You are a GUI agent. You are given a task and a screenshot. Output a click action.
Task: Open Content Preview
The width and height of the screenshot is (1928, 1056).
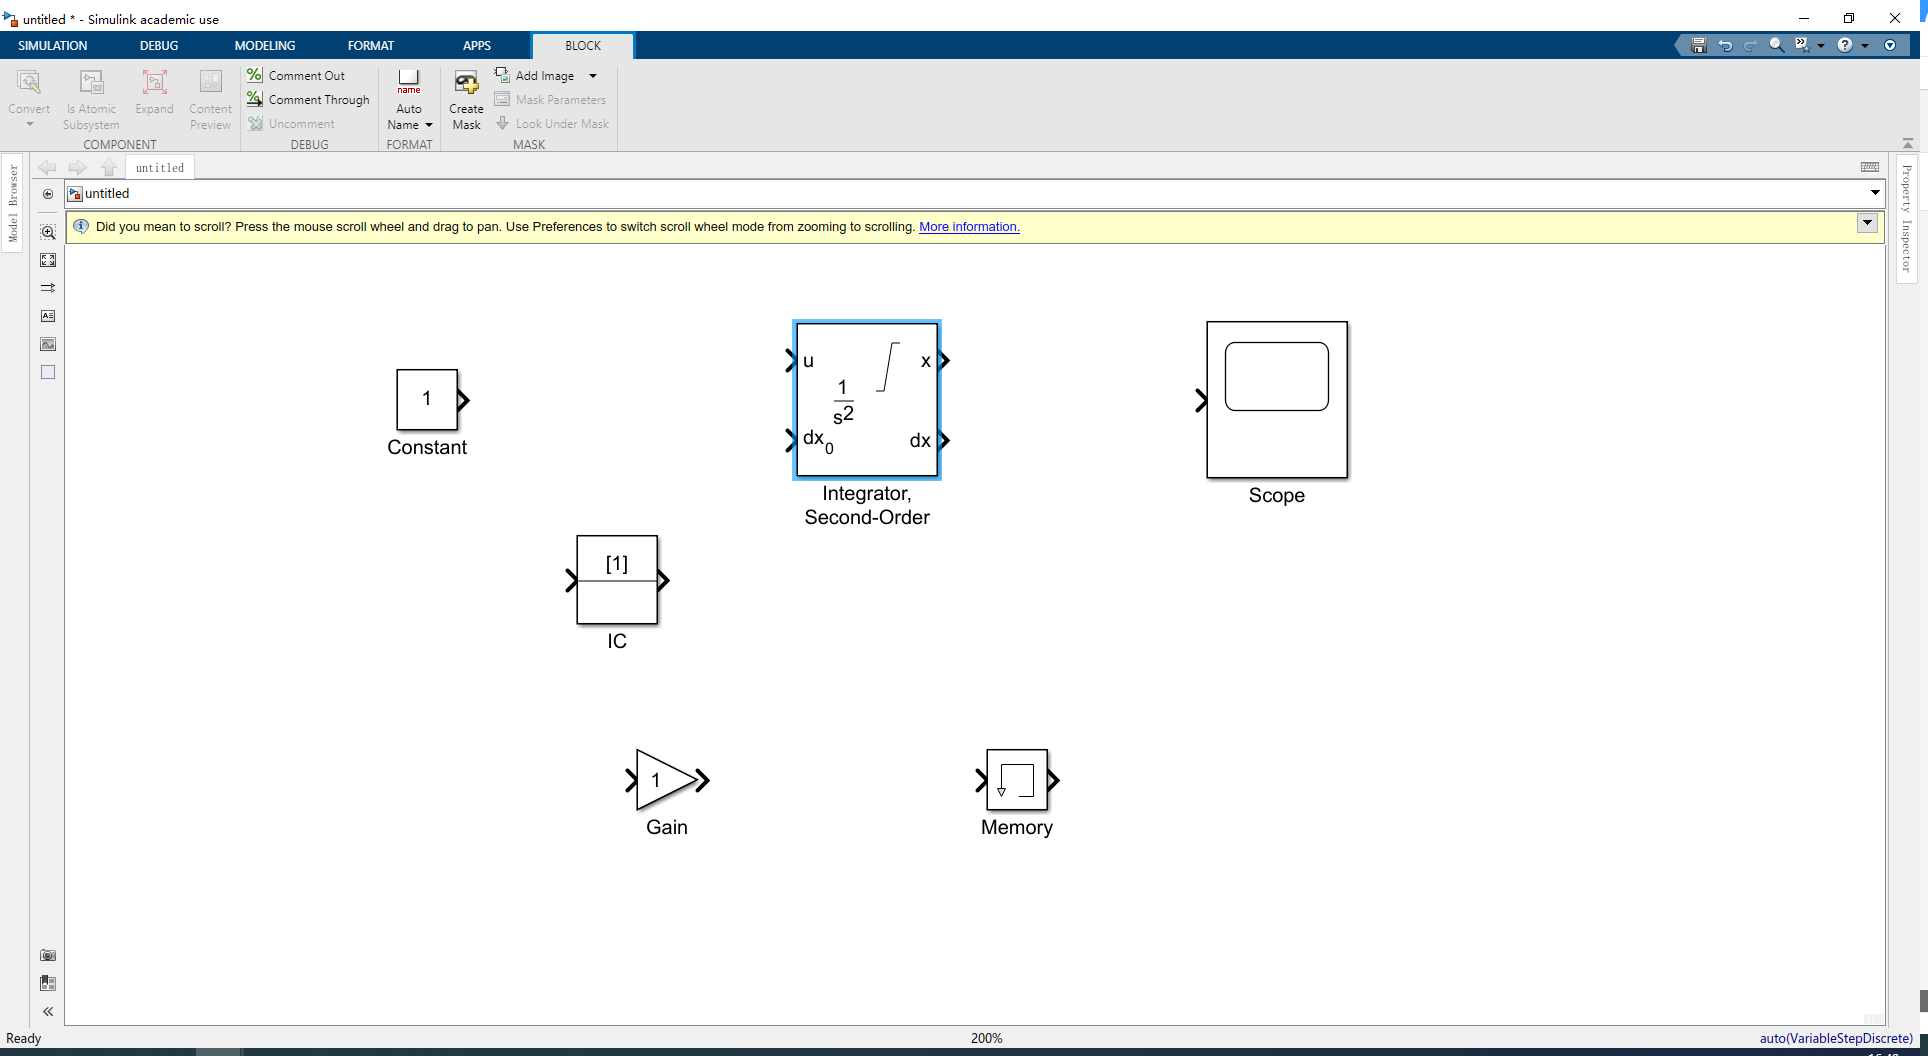[x=209, y=98]
